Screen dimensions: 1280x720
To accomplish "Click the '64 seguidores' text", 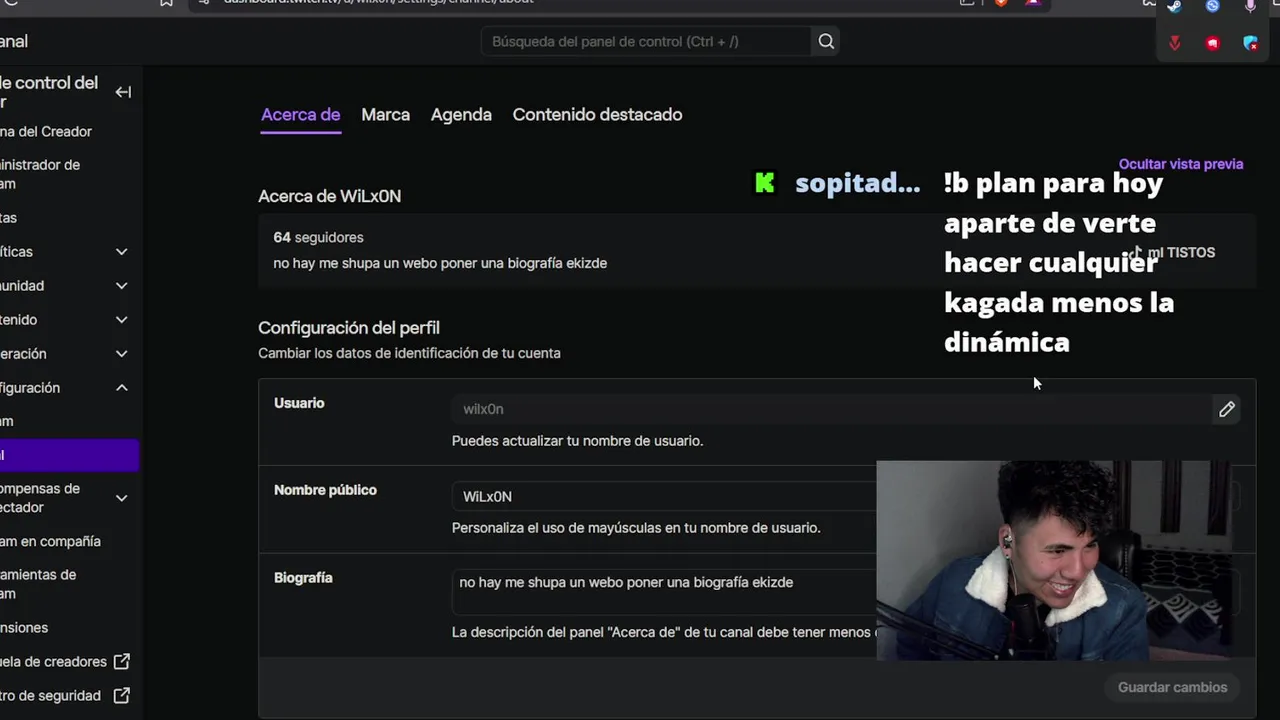I will click(x=318, y=238).
